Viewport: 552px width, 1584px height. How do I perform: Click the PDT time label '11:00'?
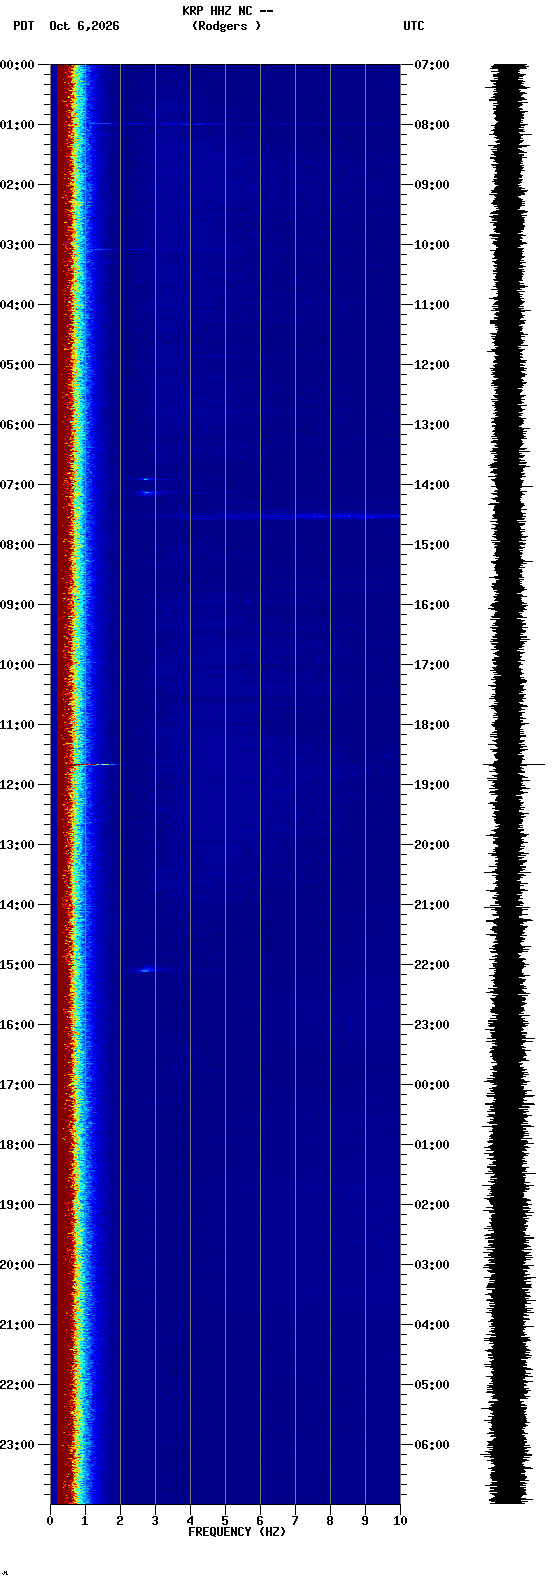coord(17,725)
